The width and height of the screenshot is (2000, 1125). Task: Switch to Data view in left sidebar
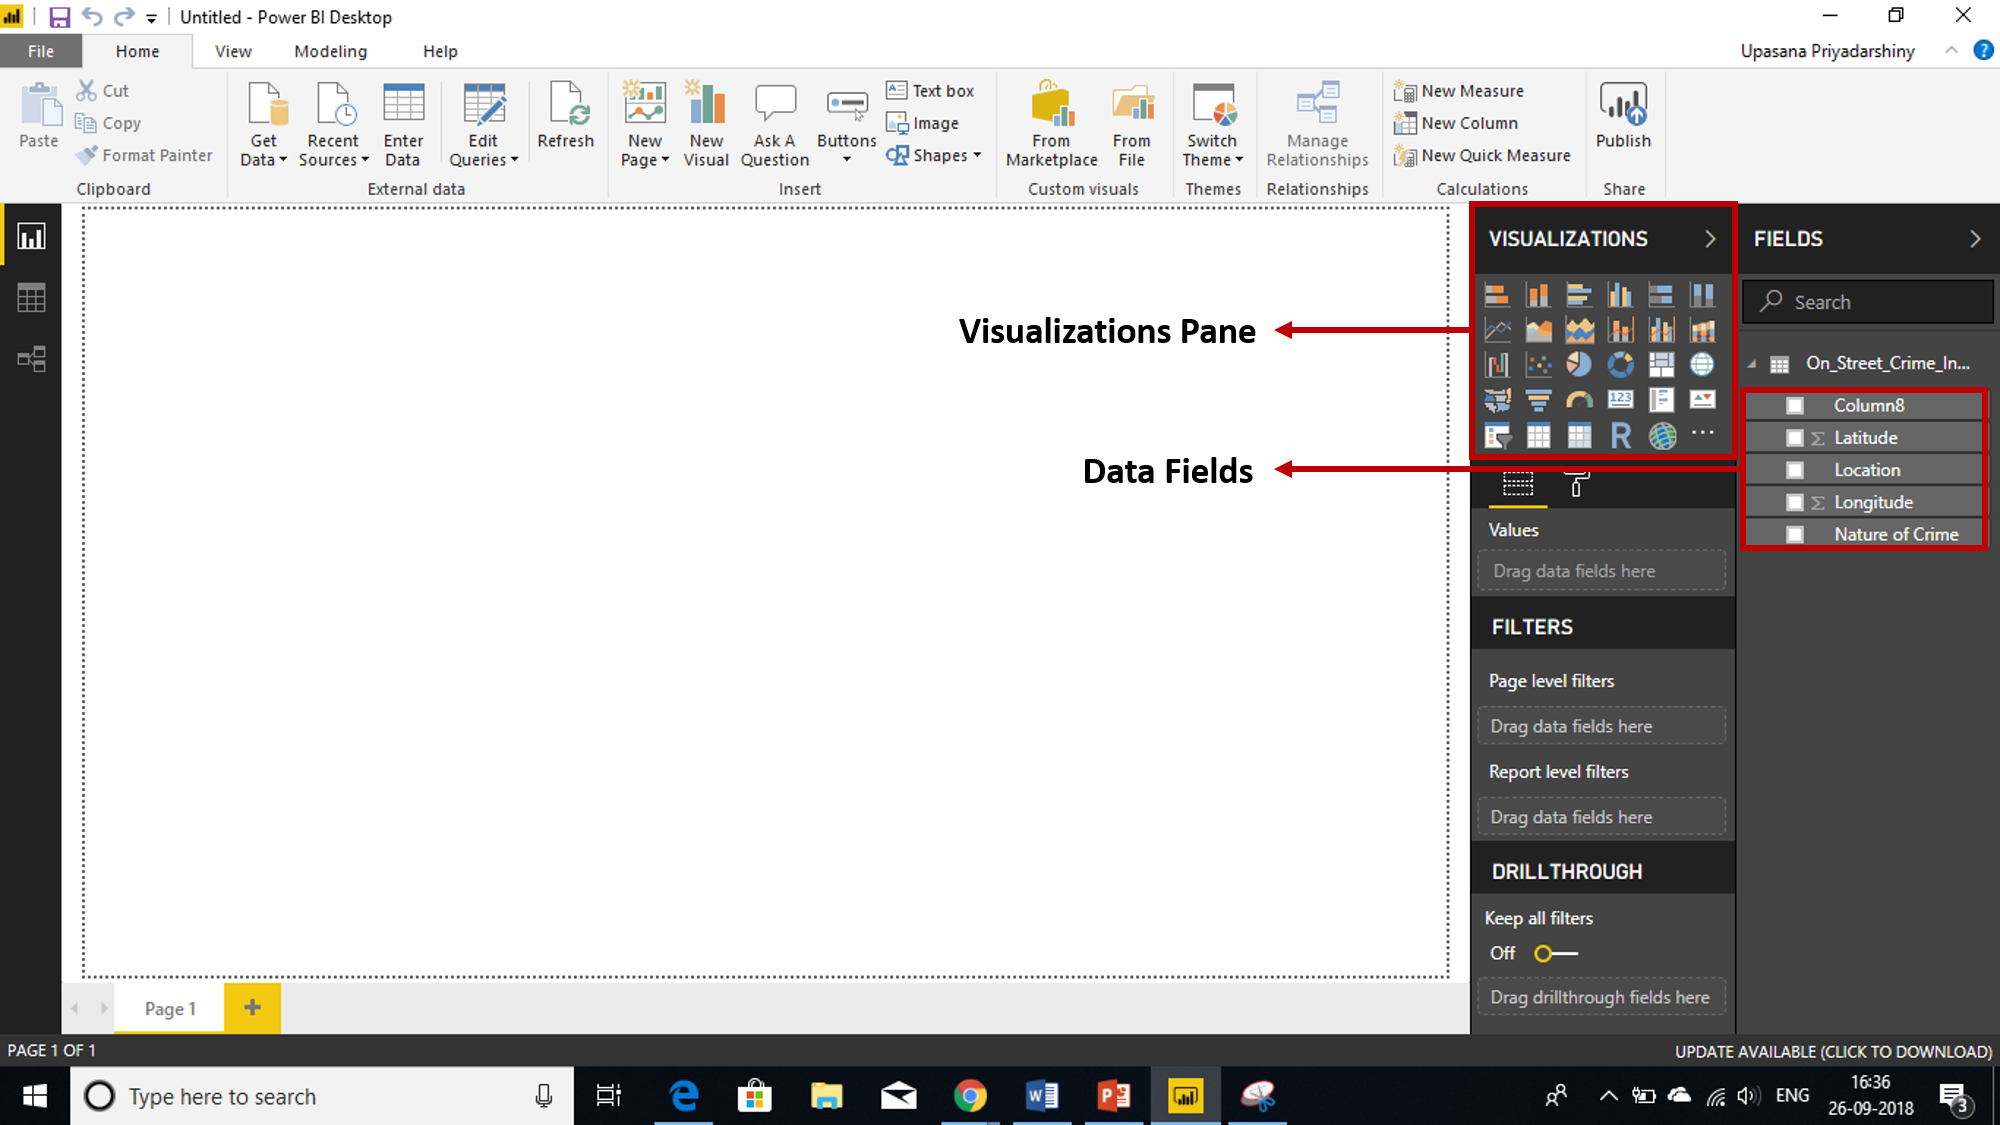pyautogui.click(x=31, y=297)
